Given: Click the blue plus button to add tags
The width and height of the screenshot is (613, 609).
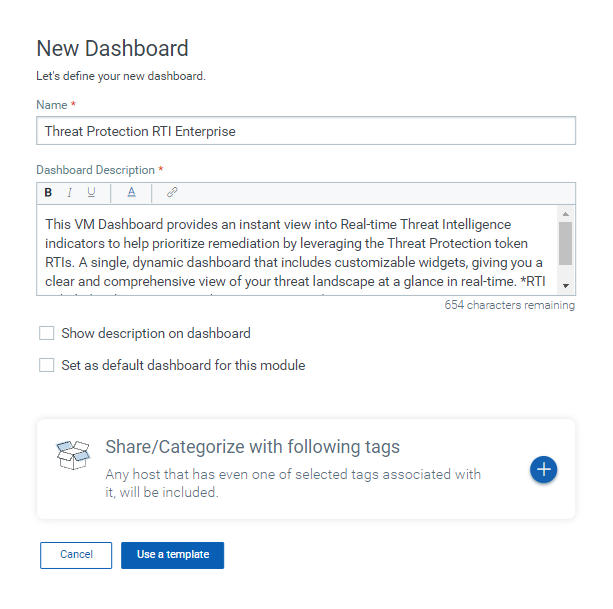Looking at the screenshot, I should (x=543, y=469).
